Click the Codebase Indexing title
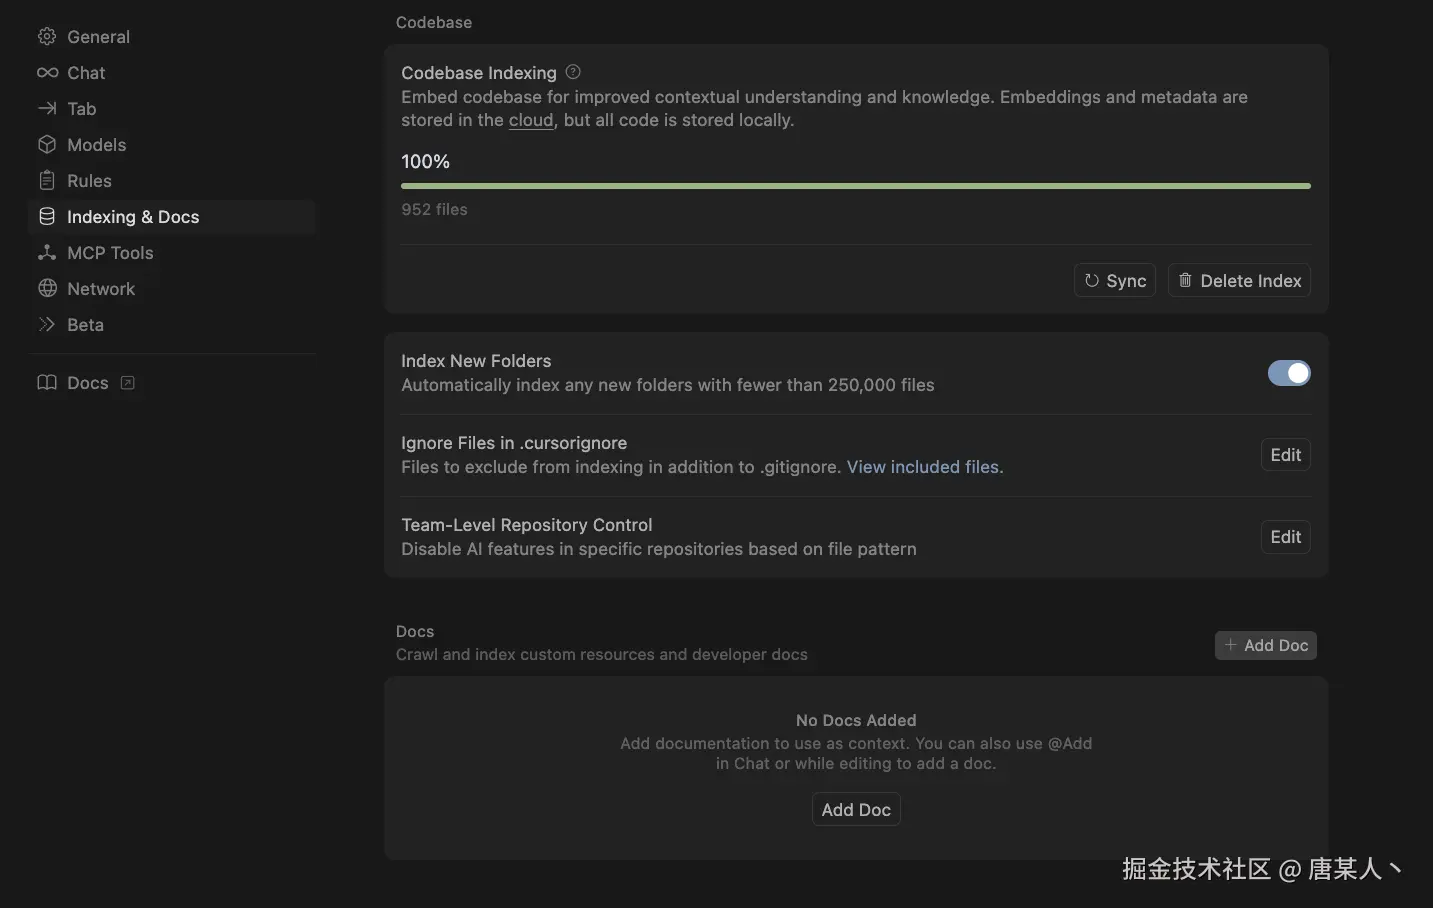Image resolution: width=1433 pixels, height=908 pixels. (479, 73)
